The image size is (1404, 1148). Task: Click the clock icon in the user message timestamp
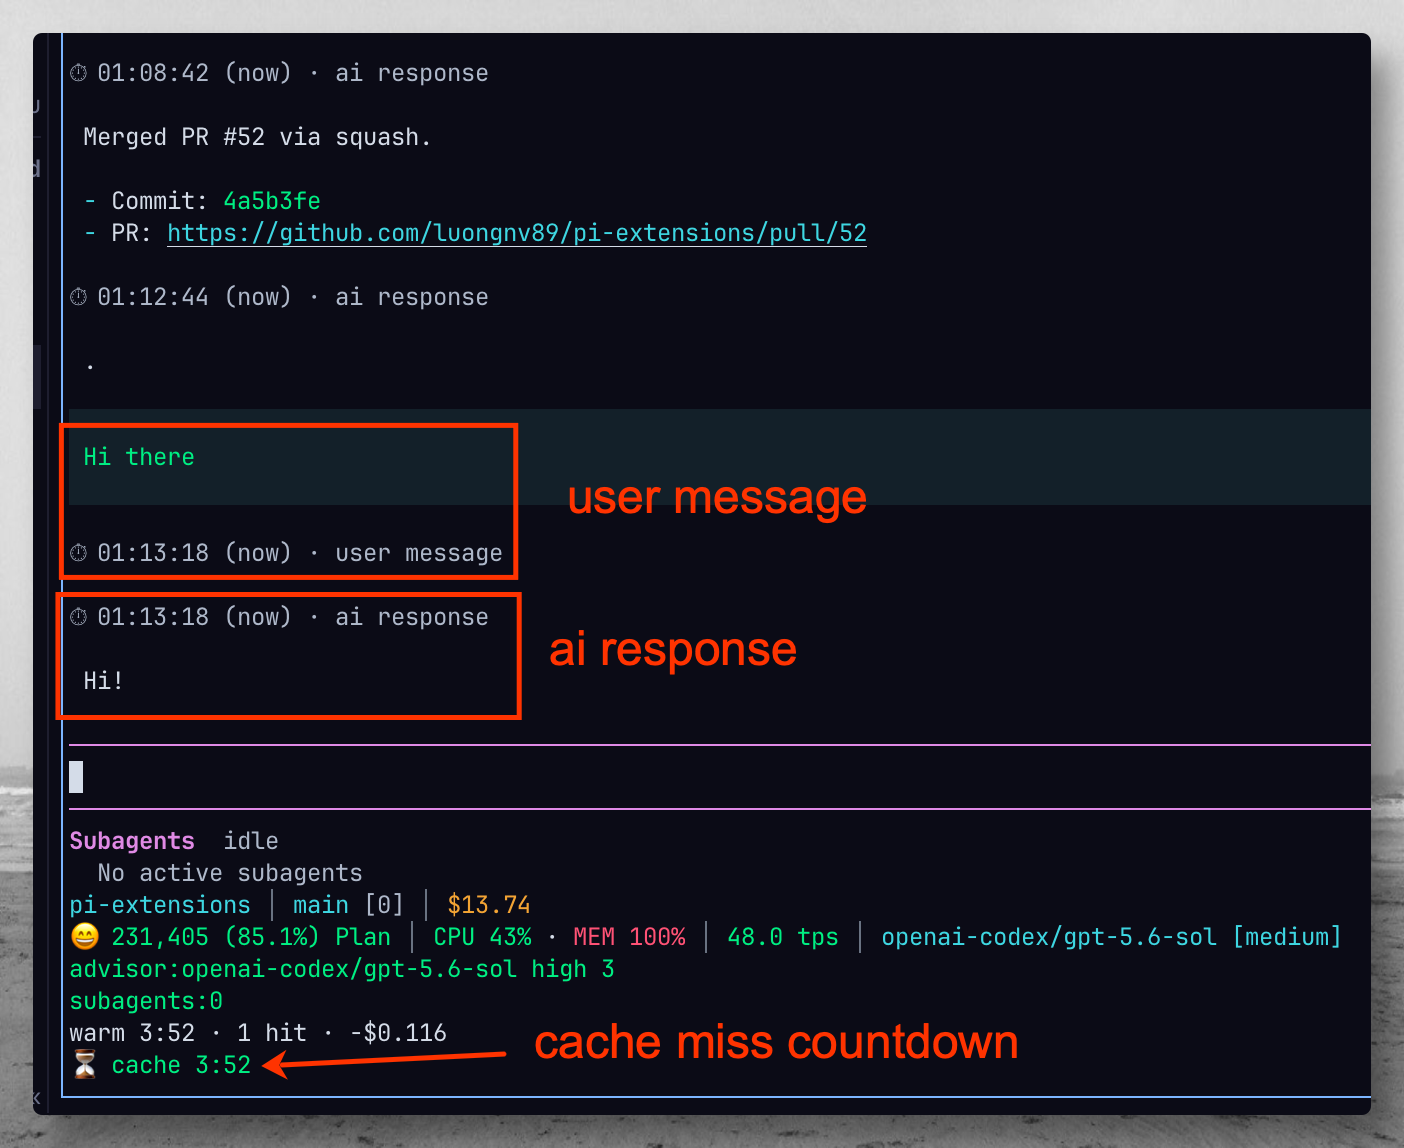pos(79,553)
